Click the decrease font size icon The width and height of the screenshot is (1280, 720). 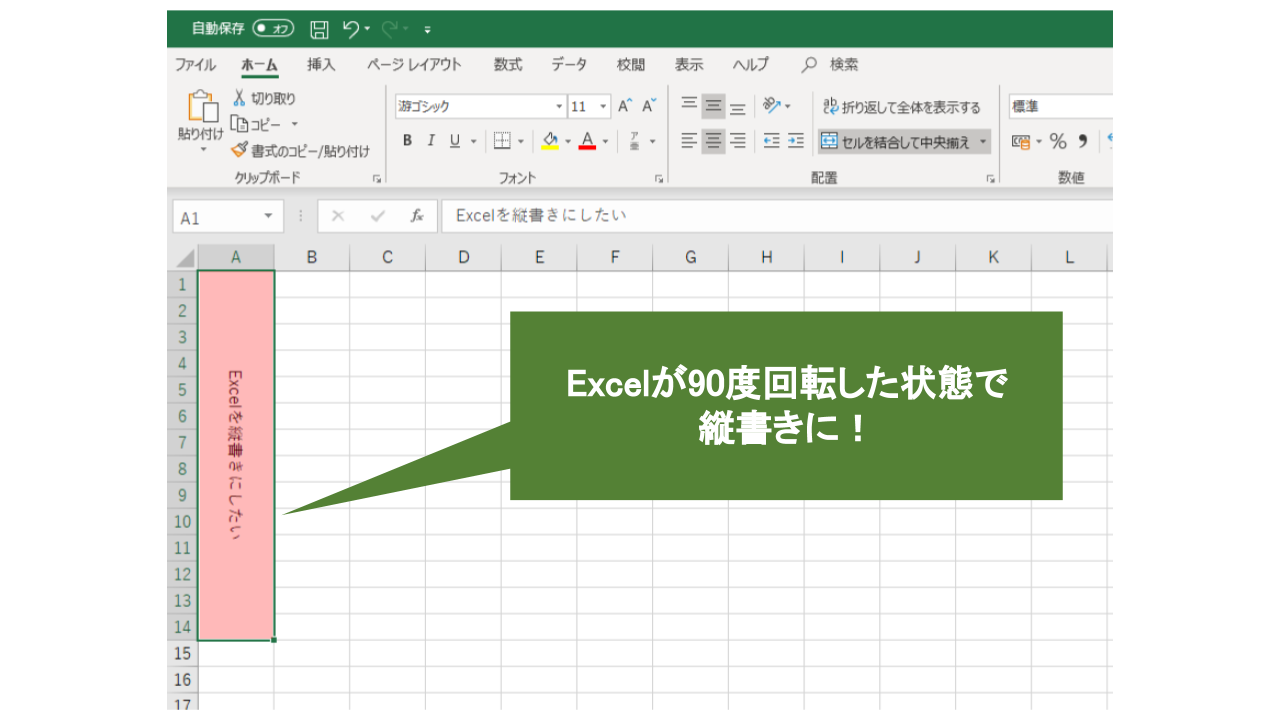click(649, 106)
